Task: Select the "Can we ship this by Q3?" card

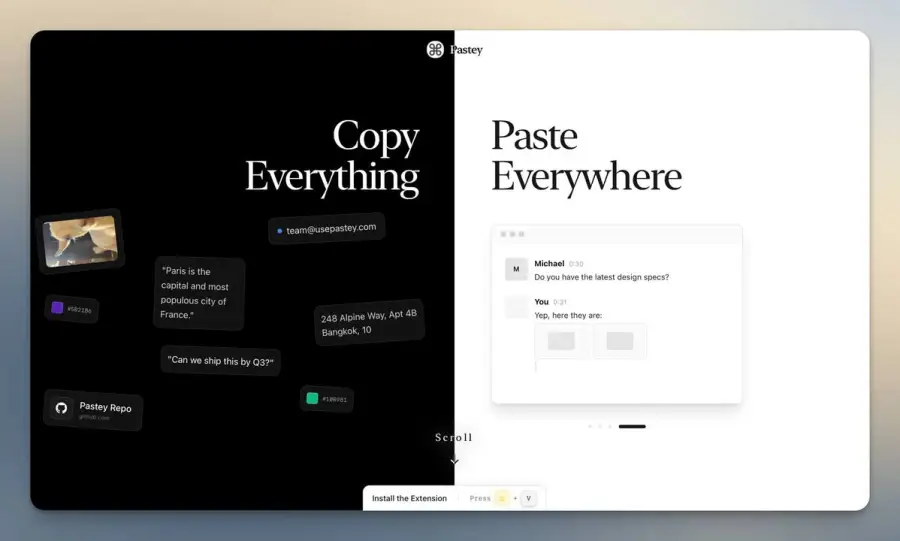Action: [220, 361]
